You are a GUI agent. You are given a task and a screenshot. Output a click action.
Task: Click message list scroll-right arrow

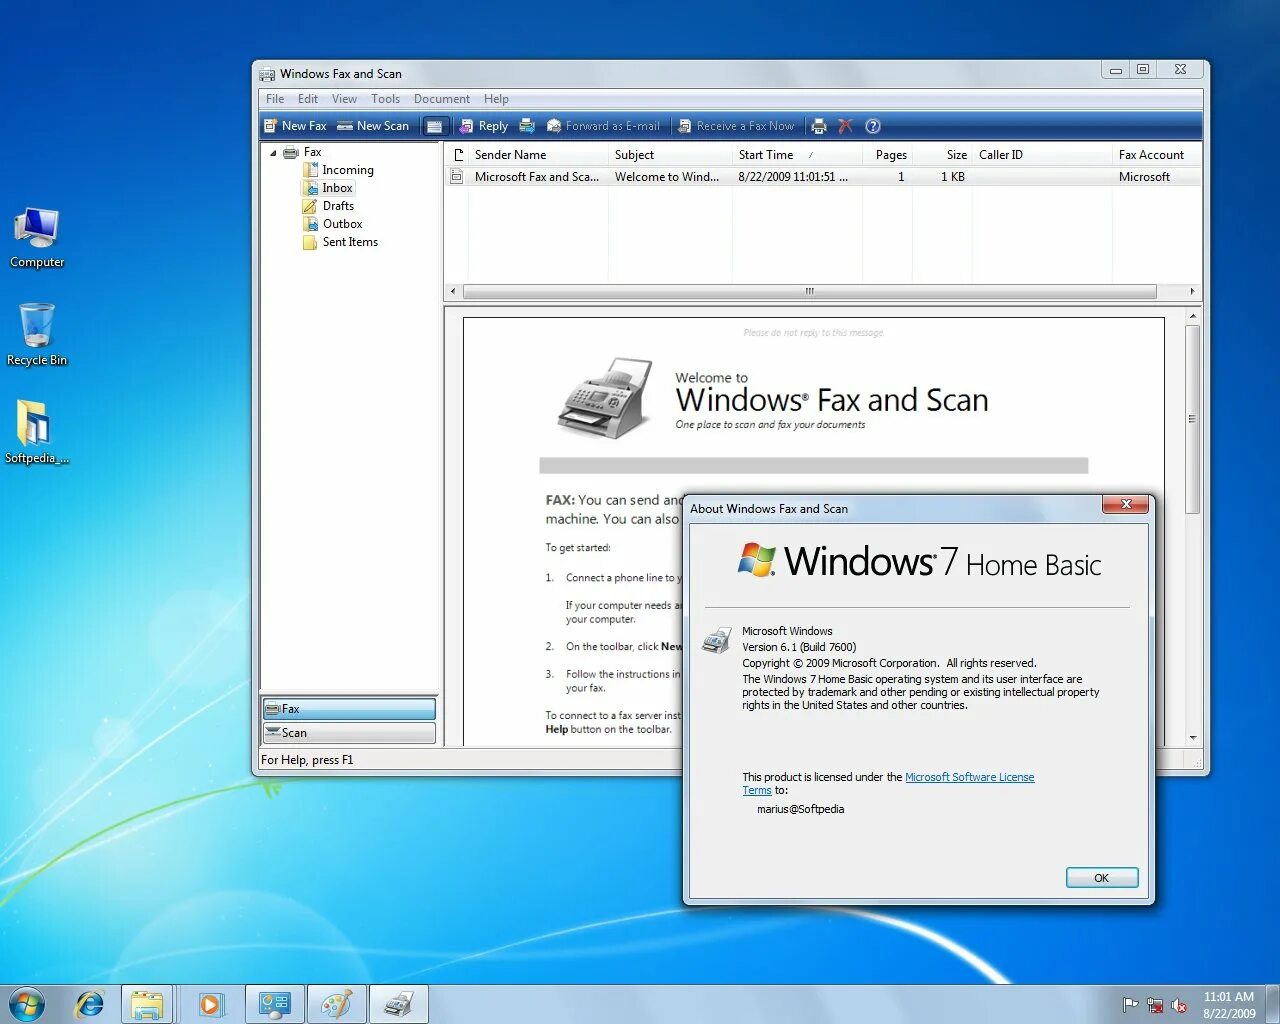(x=1192, y=291)
